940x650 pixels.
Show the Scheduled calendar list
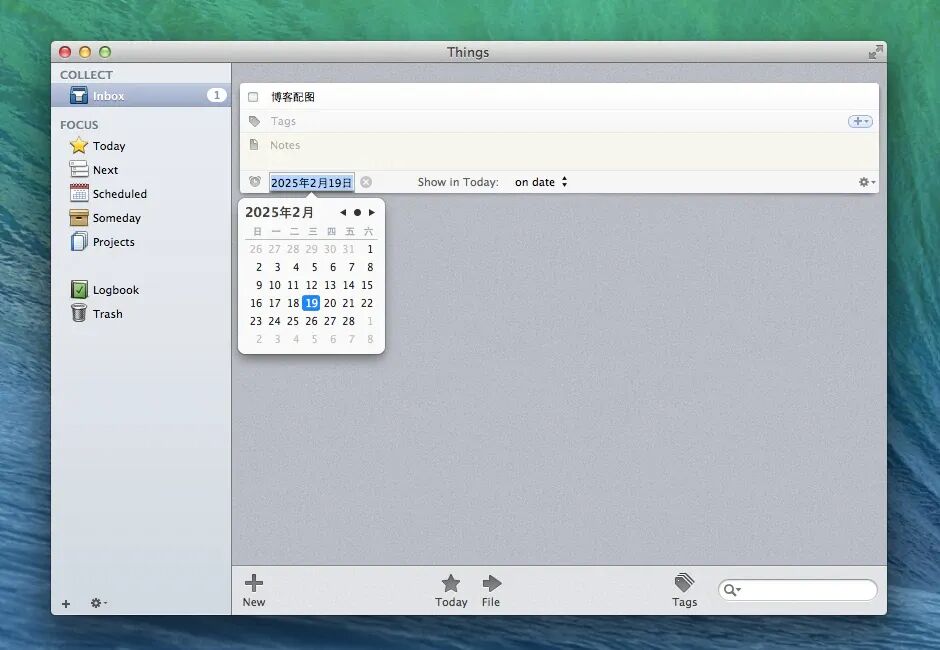coord(109,194)
